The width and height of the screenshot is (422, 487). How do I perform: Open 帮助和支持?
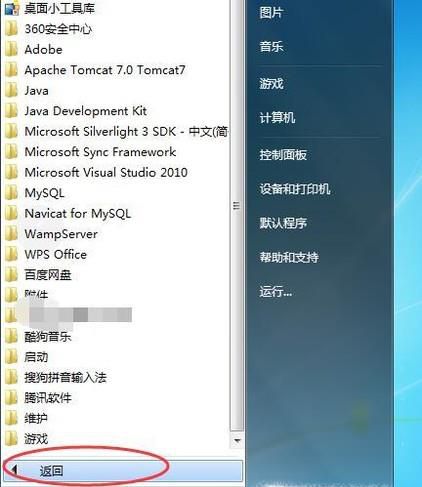[289, 257]
